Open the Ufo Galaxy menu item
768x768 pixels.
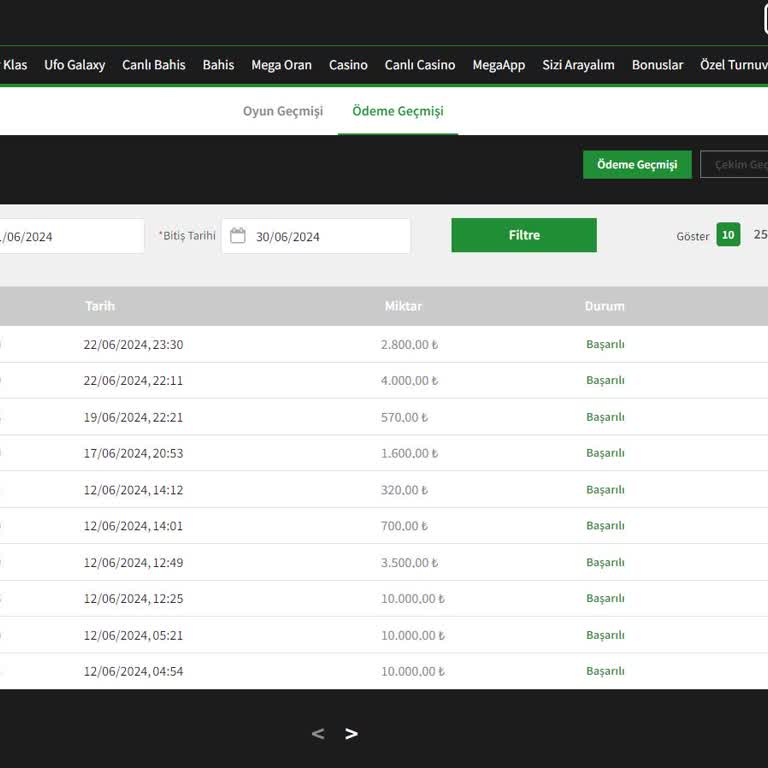point(74,65)
